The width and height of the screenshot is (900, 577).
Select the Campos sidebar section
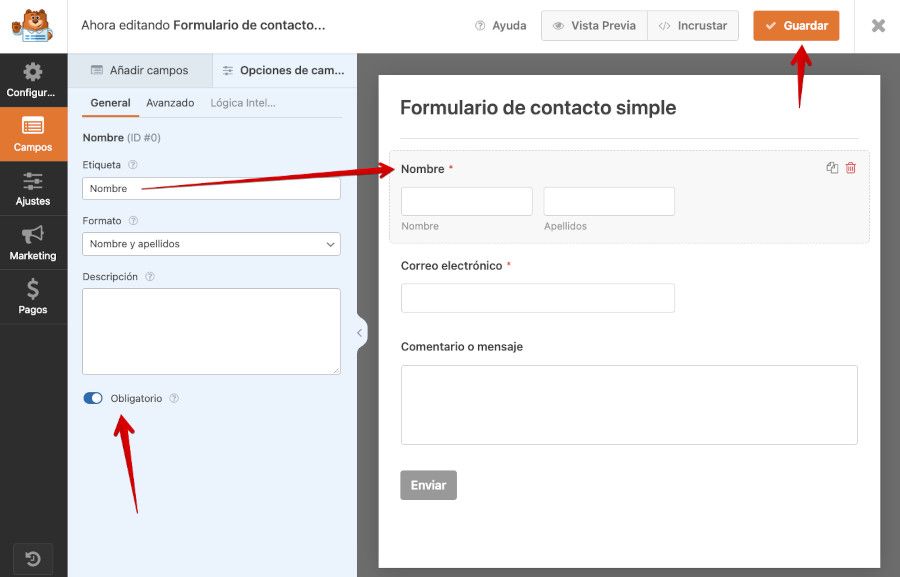point(33,134)
